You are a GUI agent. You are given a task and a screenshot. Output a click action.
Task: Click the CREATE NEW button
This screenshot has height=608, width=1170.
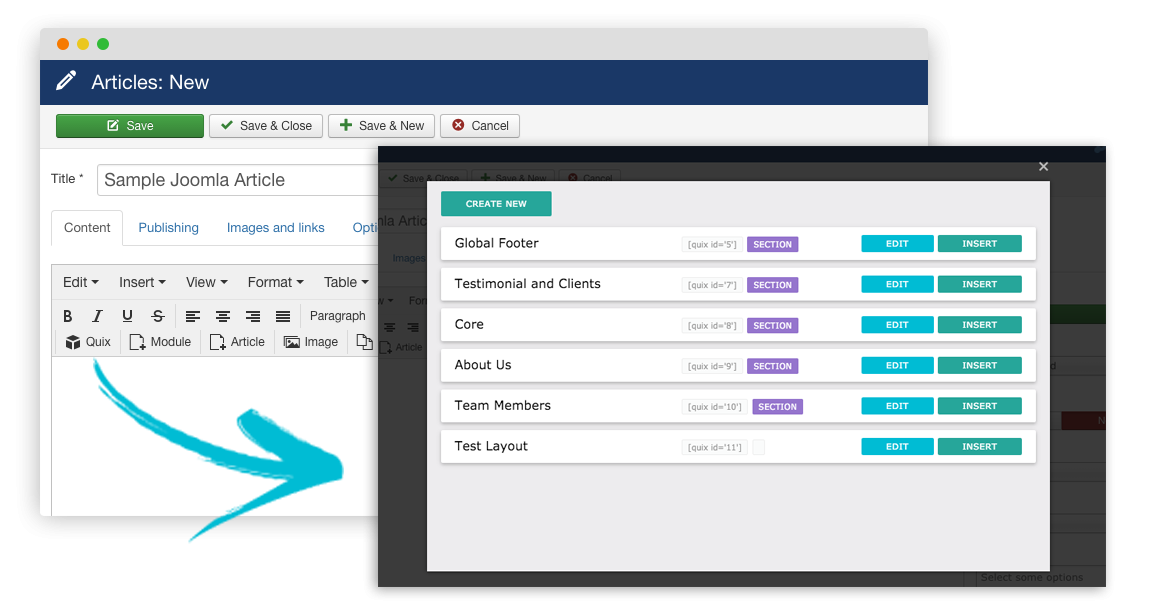point(496,202)
